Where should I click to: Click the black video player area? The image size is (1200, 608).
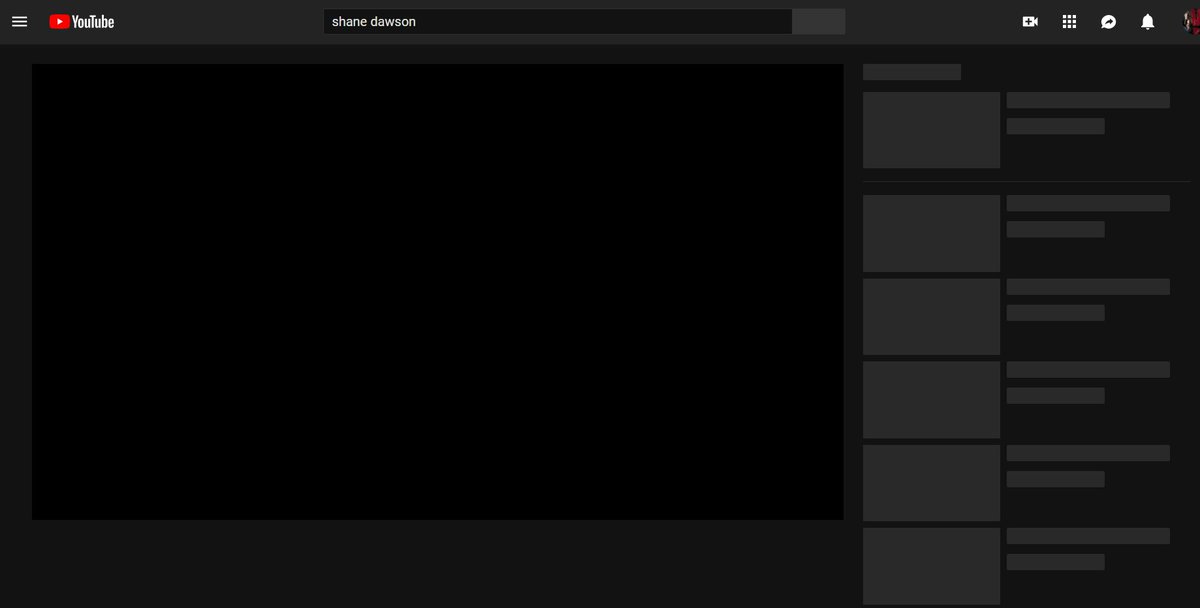438,292
